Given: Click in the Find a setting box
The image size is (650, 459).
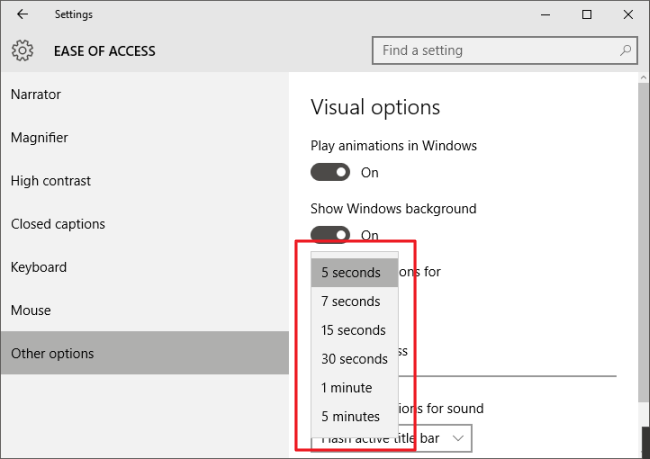Looking at the screenshot, I should 504,51.
